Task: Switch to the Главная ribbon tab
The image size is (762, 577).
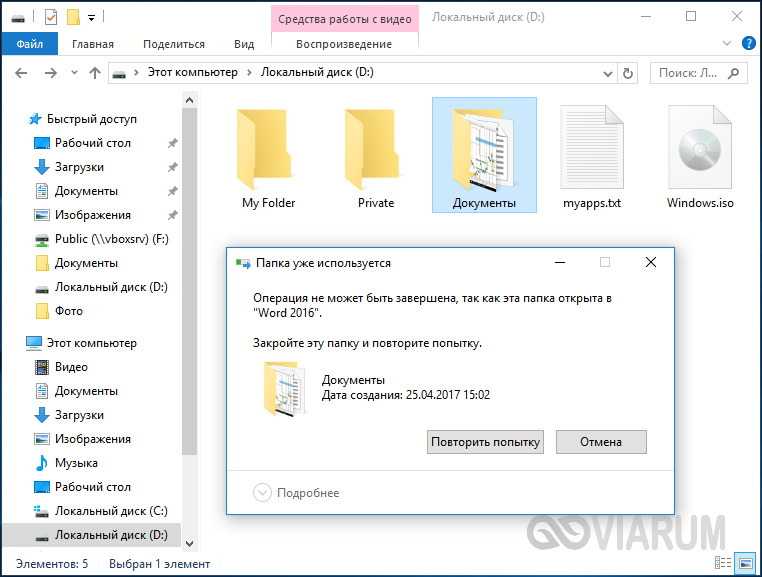Action: click(93, 44)
